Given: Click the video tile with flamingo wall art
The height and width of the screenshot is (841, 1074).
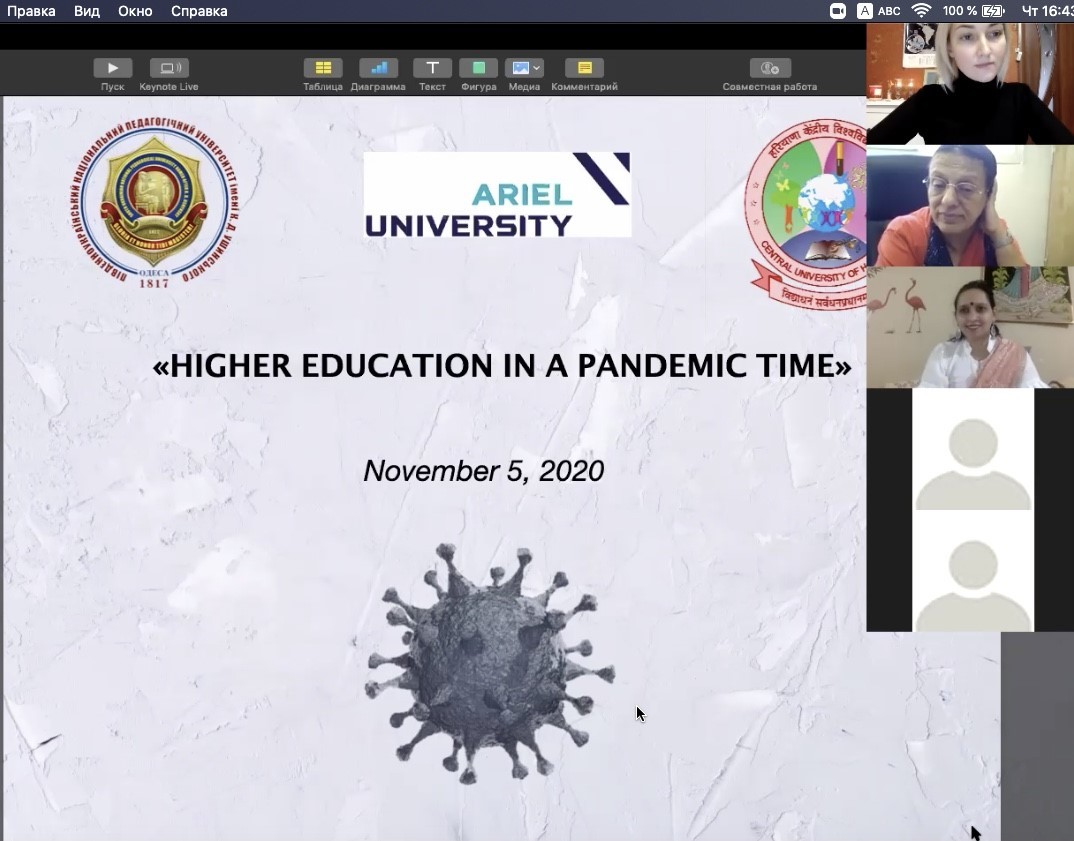Looking at the screenshot, I should coord(970,327).
